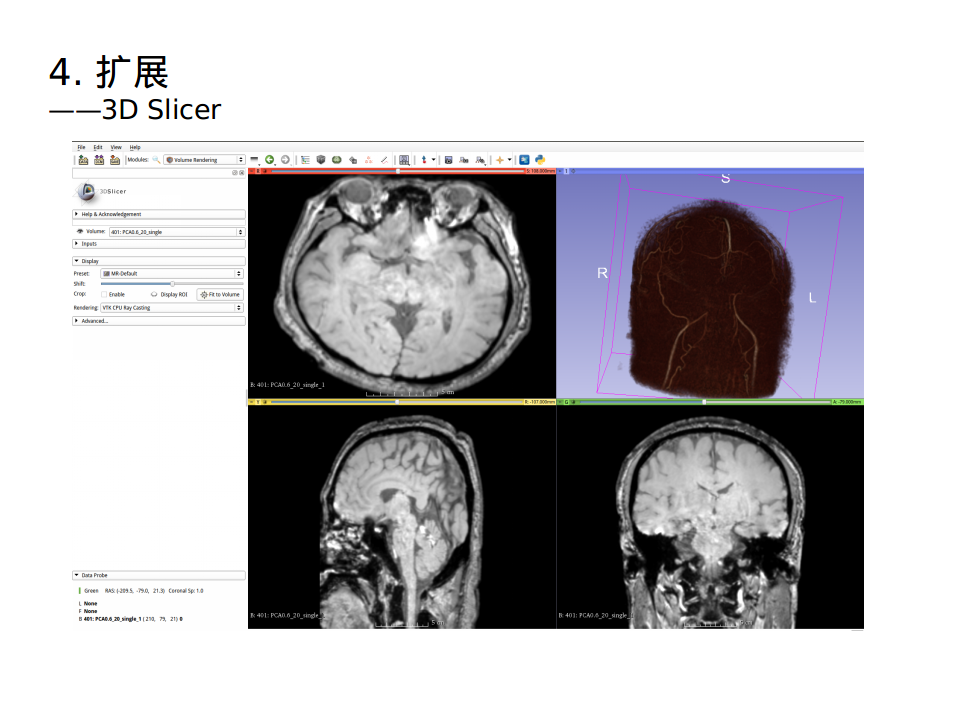960x720 pixels.
Task: Click the yellow slice view pin icon
Action: point(252,402)
